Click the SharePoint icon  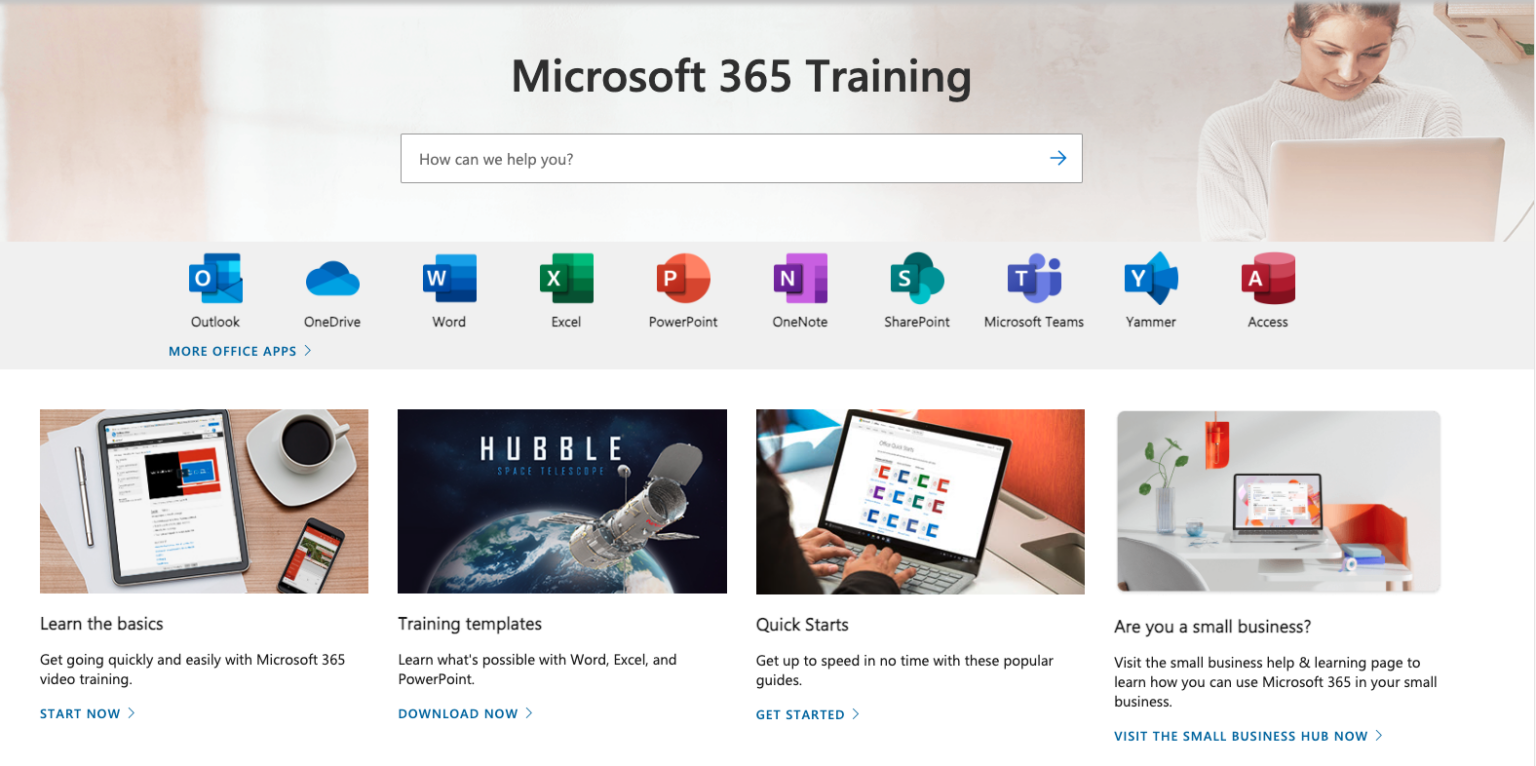click(x=916, y=277)
